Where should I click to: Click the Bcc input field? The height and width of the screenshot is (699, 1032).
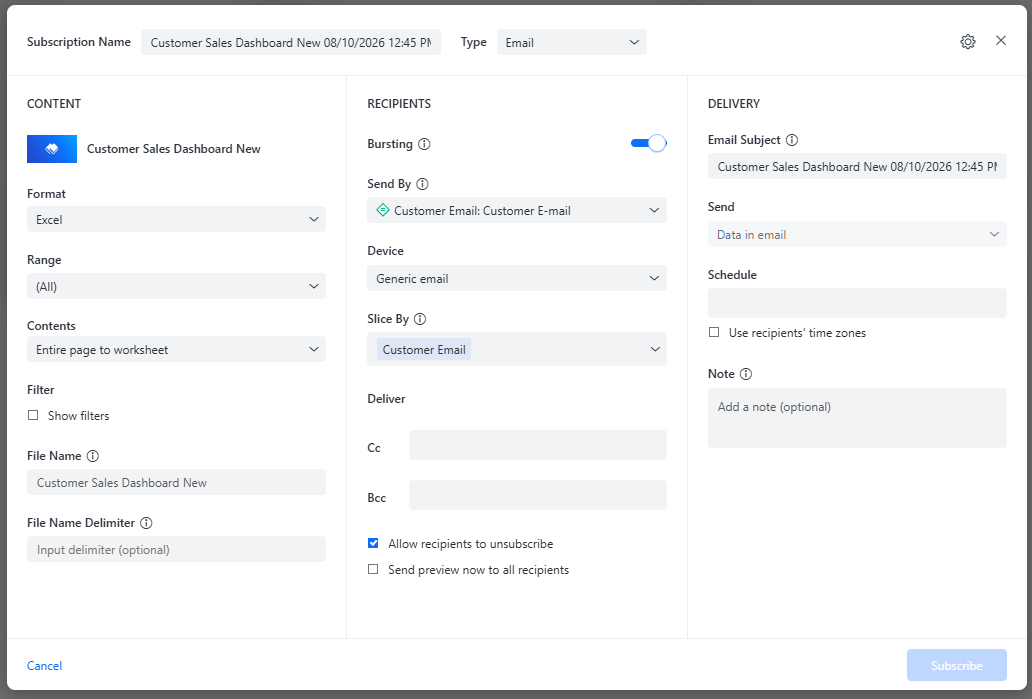pyautogui.click(x=538, y=495)
